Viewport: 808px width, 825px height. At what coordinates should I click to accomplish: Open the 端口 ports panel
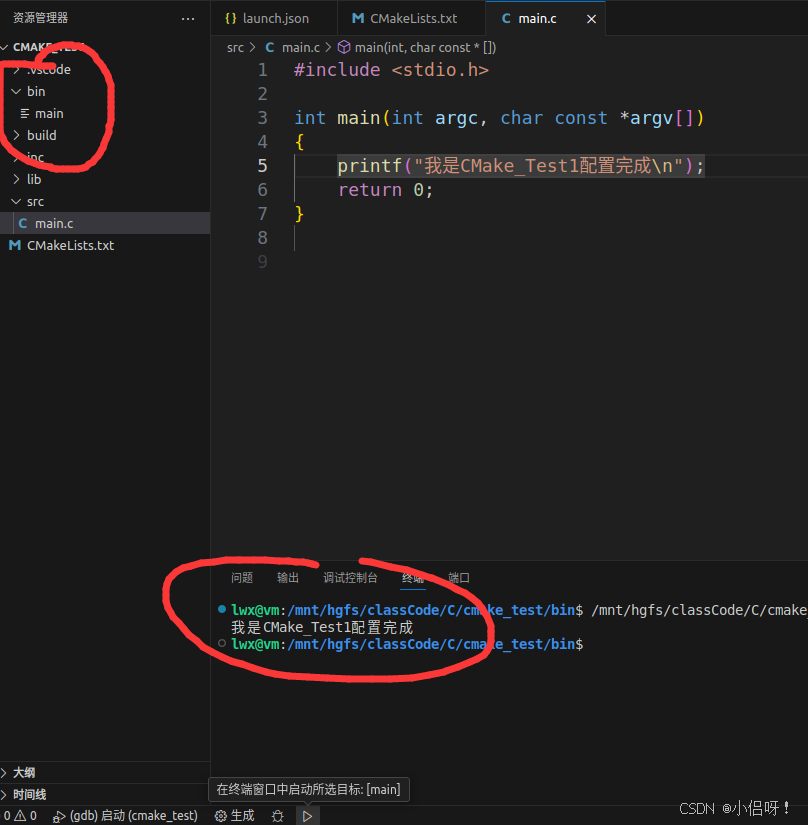click(459, 577)
